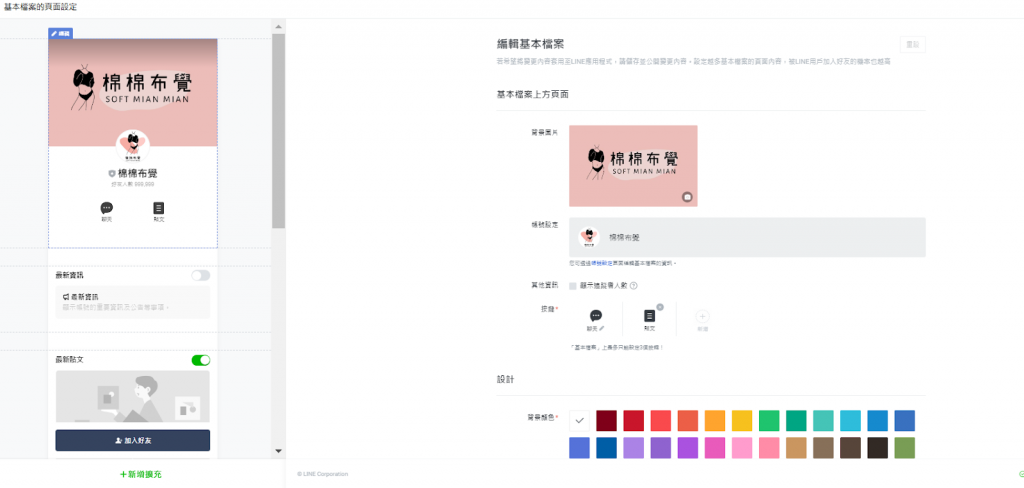Toggle the 最新資訊 switch on

coord(200,276)
